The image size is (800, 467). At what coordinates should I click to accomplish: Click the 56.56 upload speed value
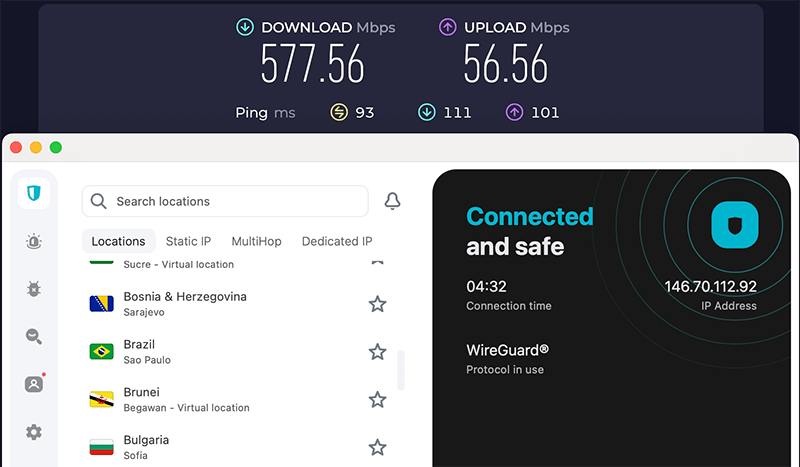(506, 64)
